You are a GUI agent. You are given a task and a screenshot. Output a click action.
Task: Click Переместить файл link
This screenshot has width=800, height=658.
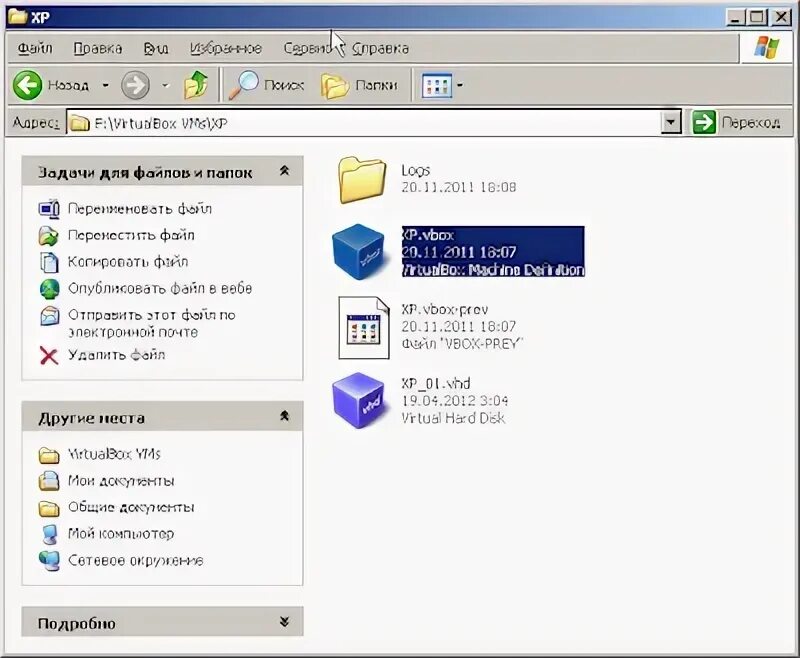point(131,235)
